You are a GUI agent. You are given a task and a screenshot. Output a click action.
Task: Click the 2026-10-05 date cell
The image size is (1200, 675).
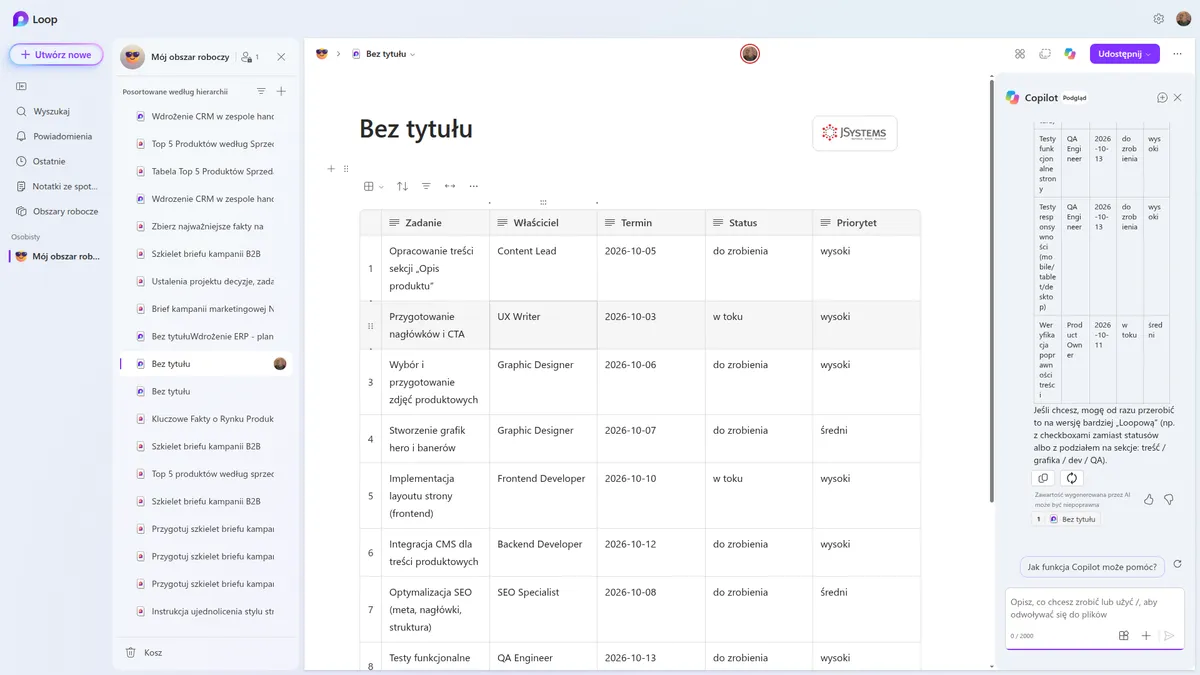point(651,268)
